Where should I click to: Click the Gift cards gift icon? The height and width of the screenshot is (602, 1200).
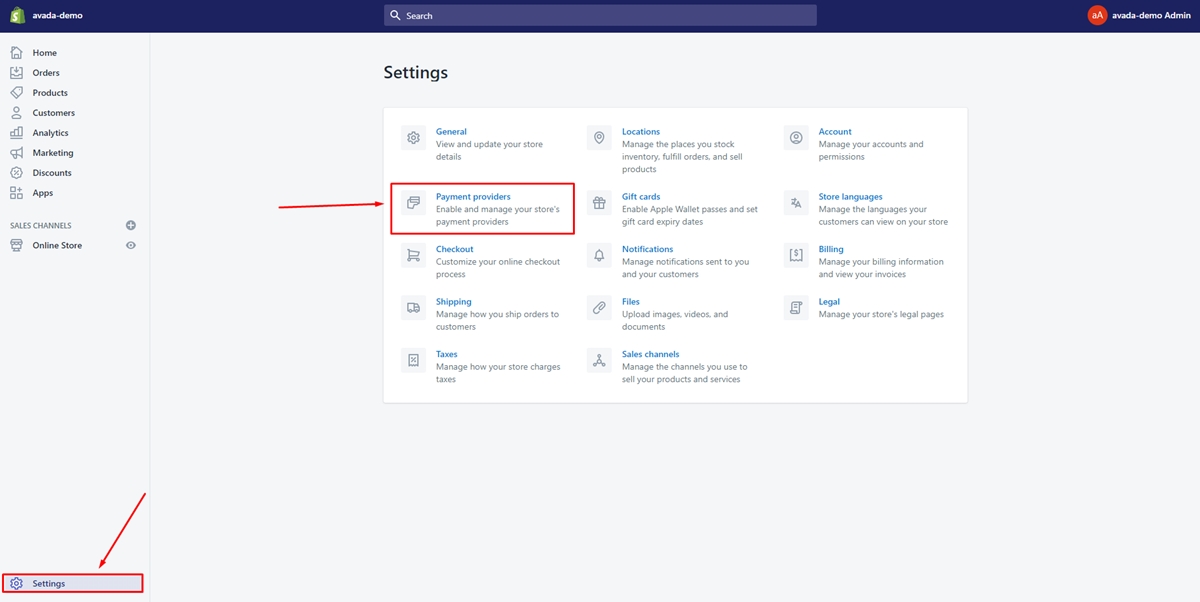tap(599, 203)
